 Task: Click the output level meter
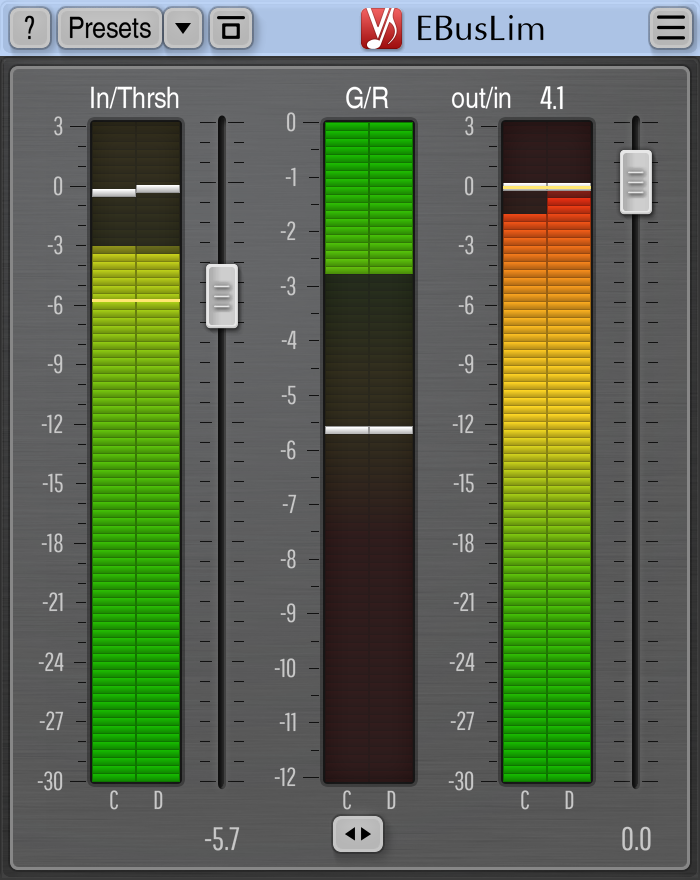tap(547, 451)
